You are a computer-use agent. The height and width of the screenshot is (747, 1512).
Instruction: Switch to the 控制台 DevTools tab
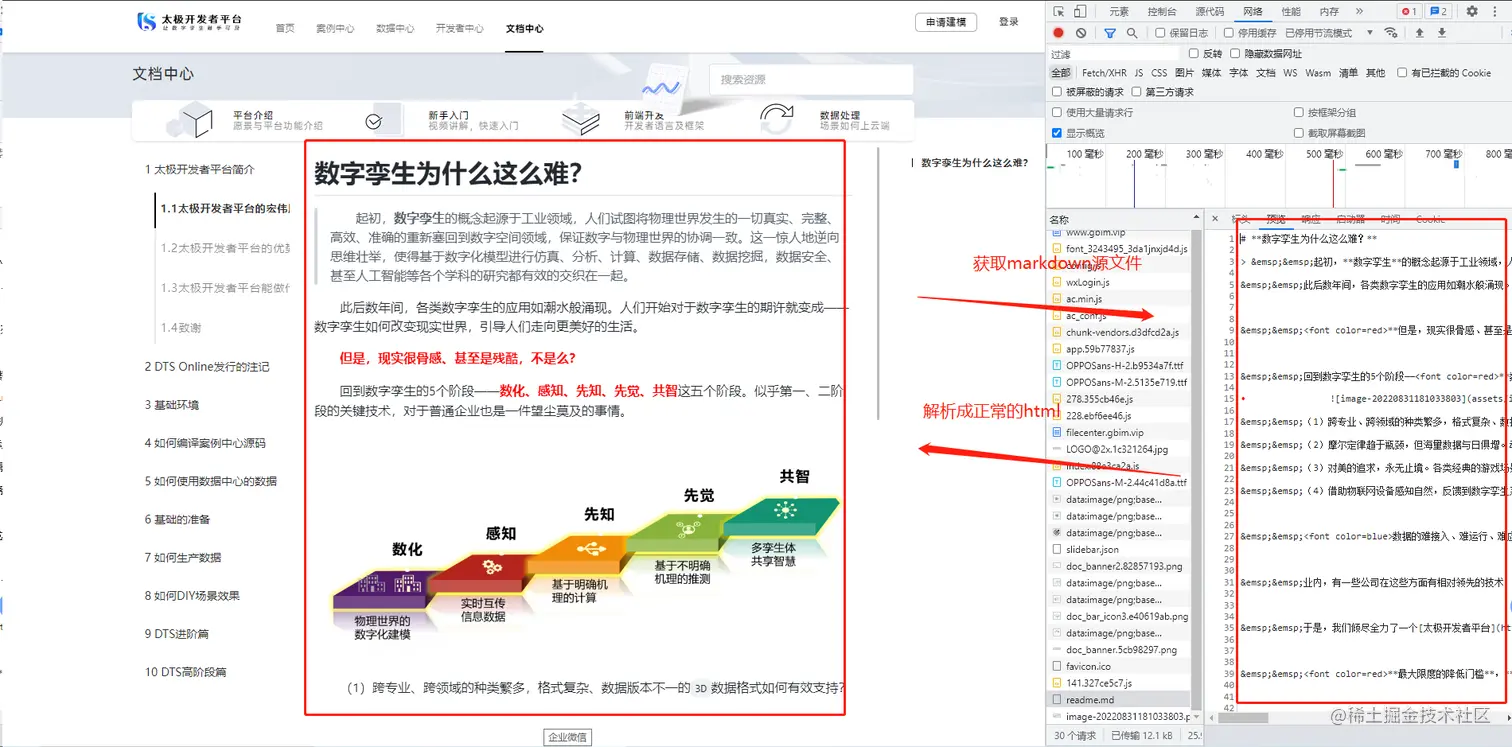coord(1162,12)
